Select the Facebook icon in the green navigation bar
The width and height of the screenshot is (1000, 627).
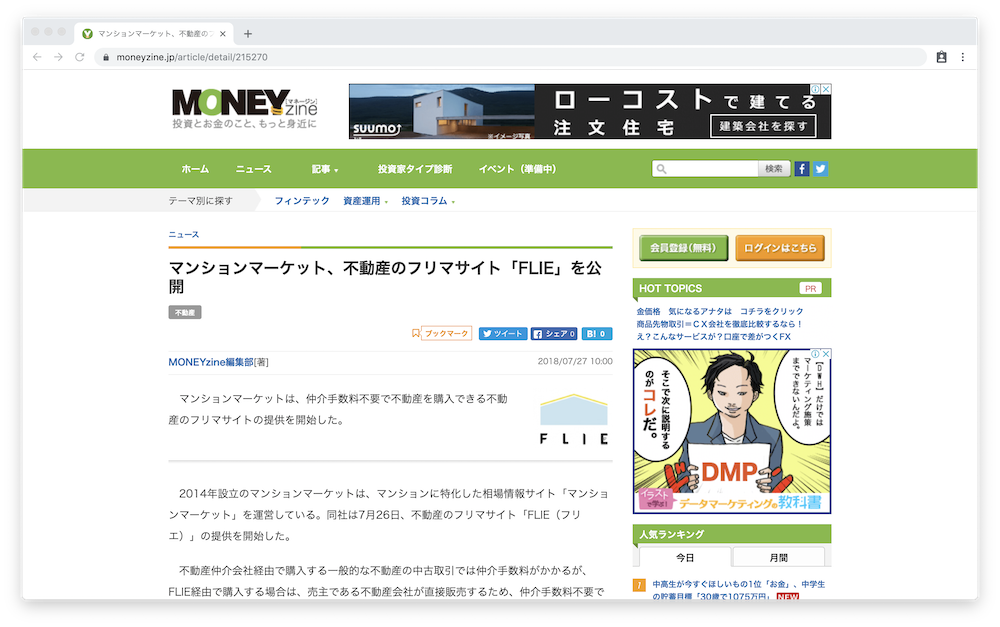pos(801,168)
